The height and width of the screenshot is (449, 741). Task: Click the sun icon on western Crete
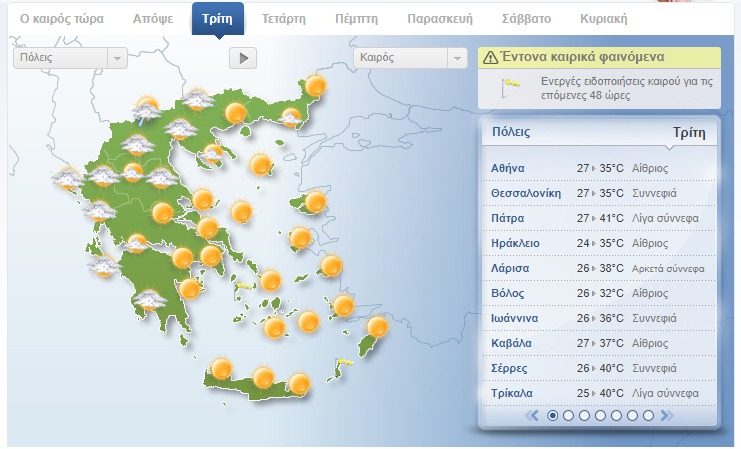coord(220,369)
